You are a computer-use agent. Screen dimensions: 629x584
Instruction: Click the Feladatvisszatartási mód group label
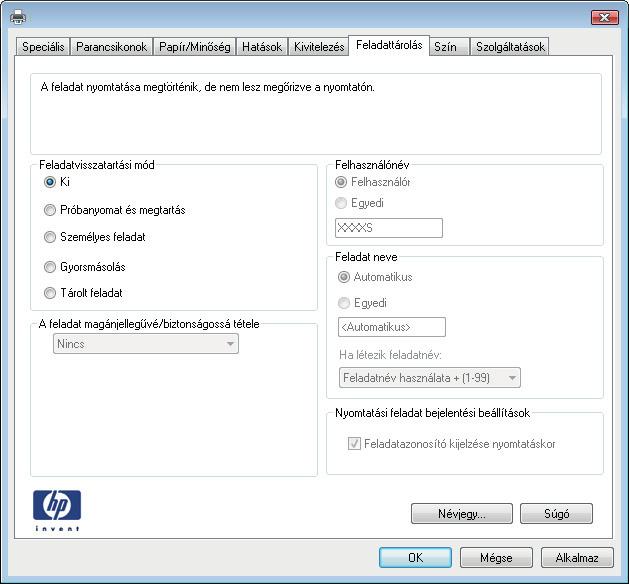(x=97, y=165)
